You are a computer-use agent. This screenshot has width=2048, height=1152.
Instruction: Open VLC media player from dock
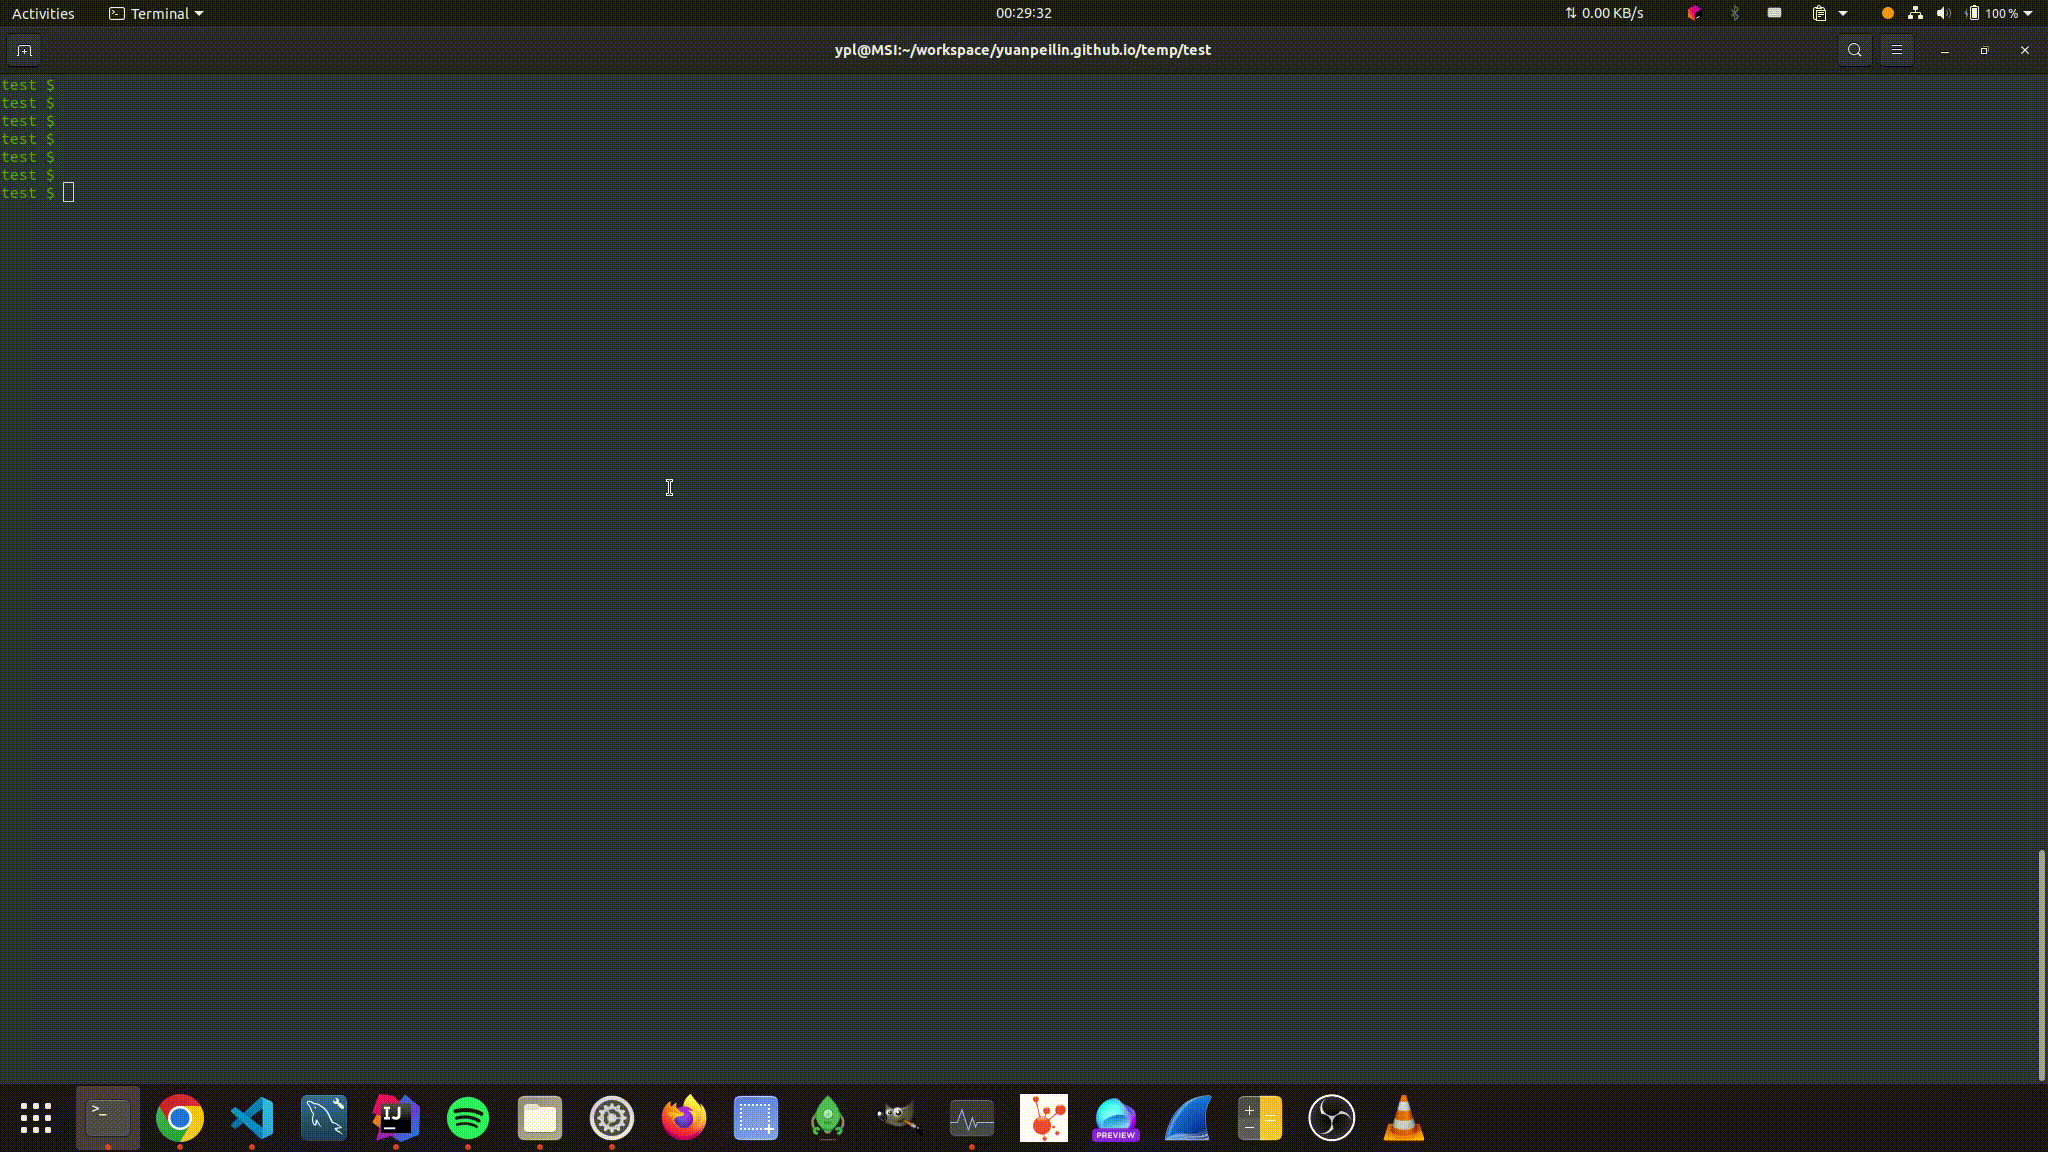1404,1118
